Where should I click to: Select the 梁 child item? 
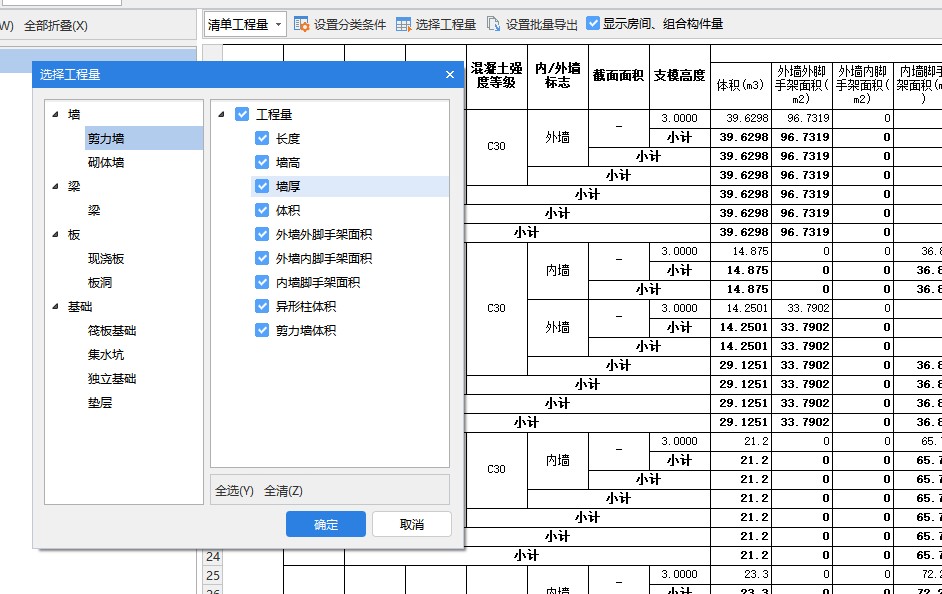click(x=94, y=210)
